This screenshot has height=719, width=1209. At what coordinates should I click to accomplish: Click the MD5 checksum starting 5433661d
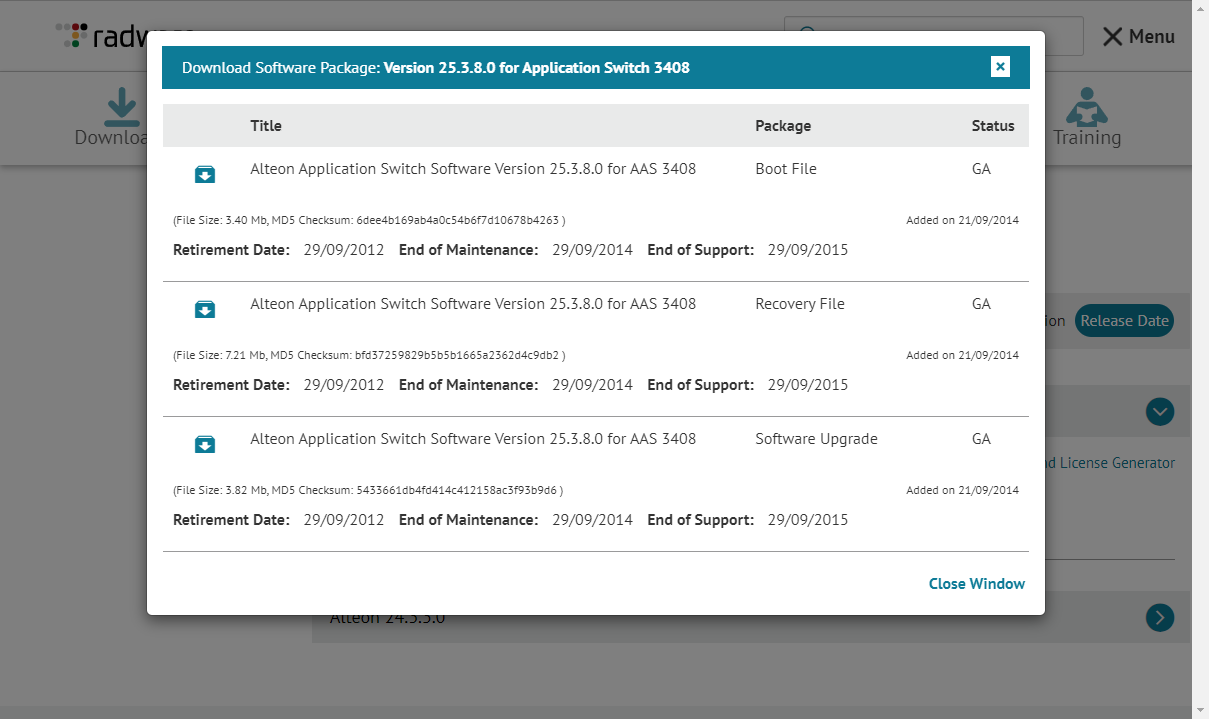coord(457,490)
